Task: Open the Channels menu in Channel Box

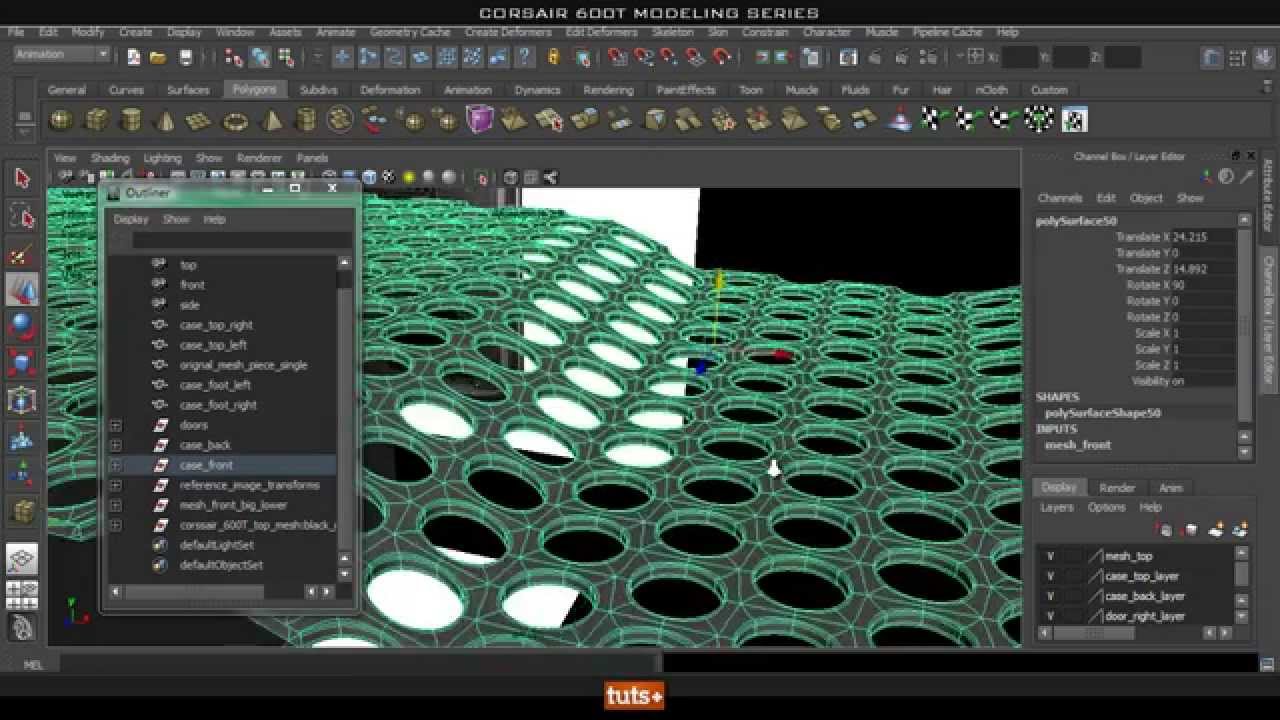Action: coord(1060,198)
